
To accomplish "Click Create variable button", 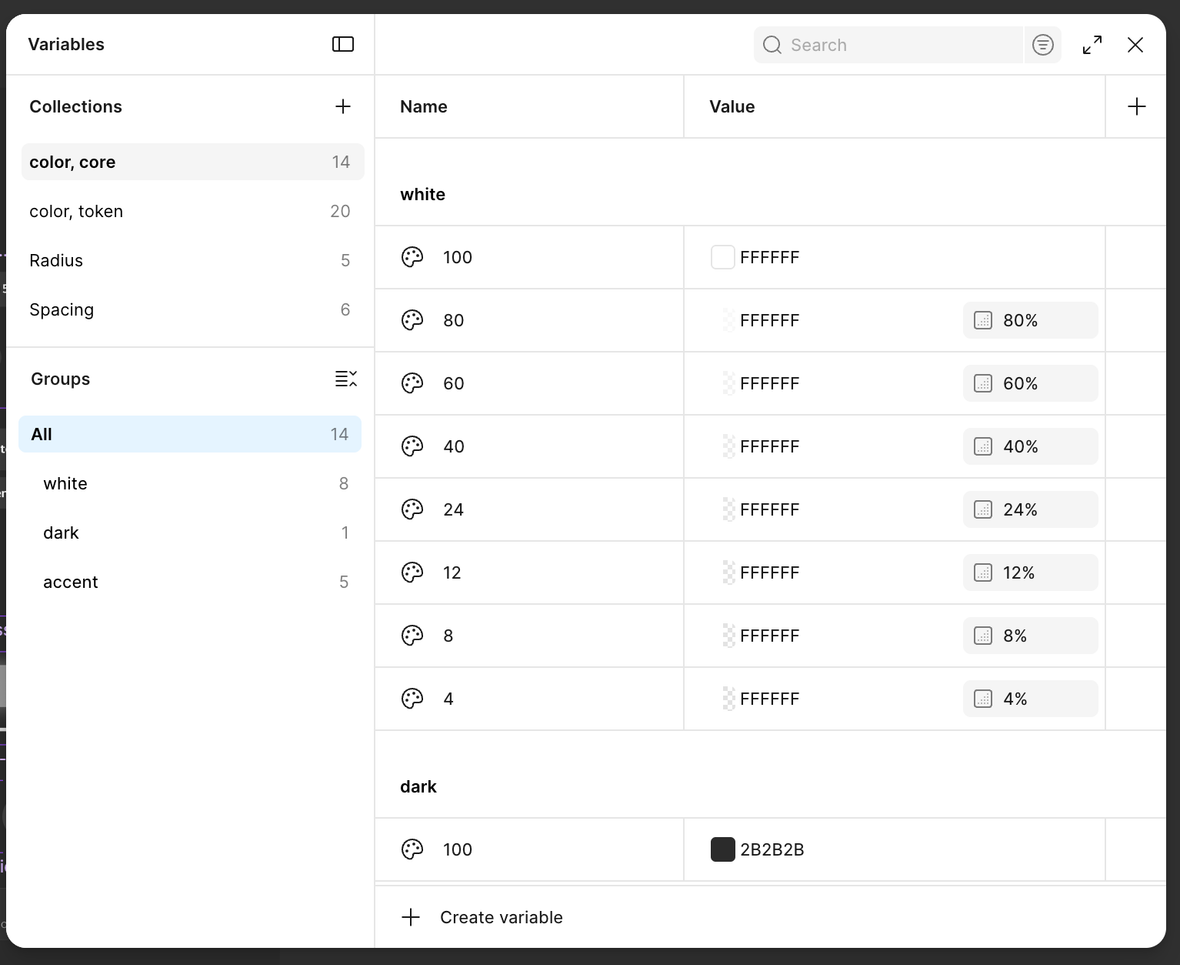I will tap(482, 917).
